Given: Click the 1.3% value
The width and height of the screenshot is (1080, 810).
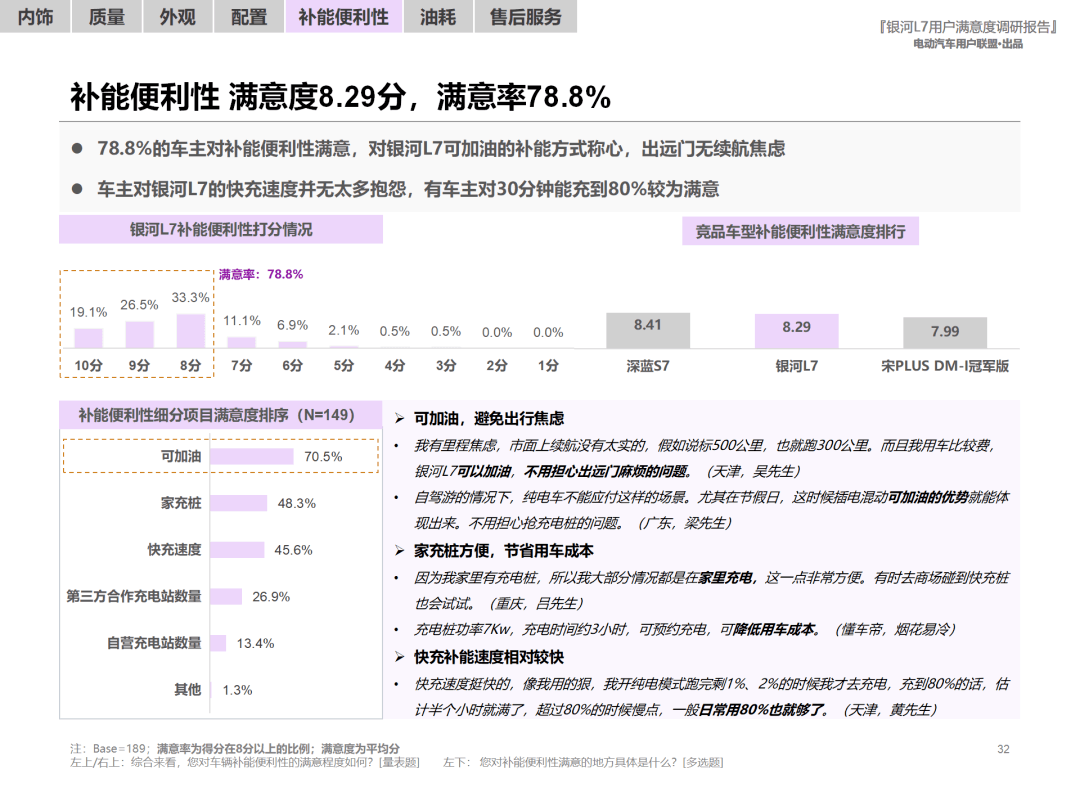Looking at the screenshot, I should pyautogui.click(x=238, y=690).
